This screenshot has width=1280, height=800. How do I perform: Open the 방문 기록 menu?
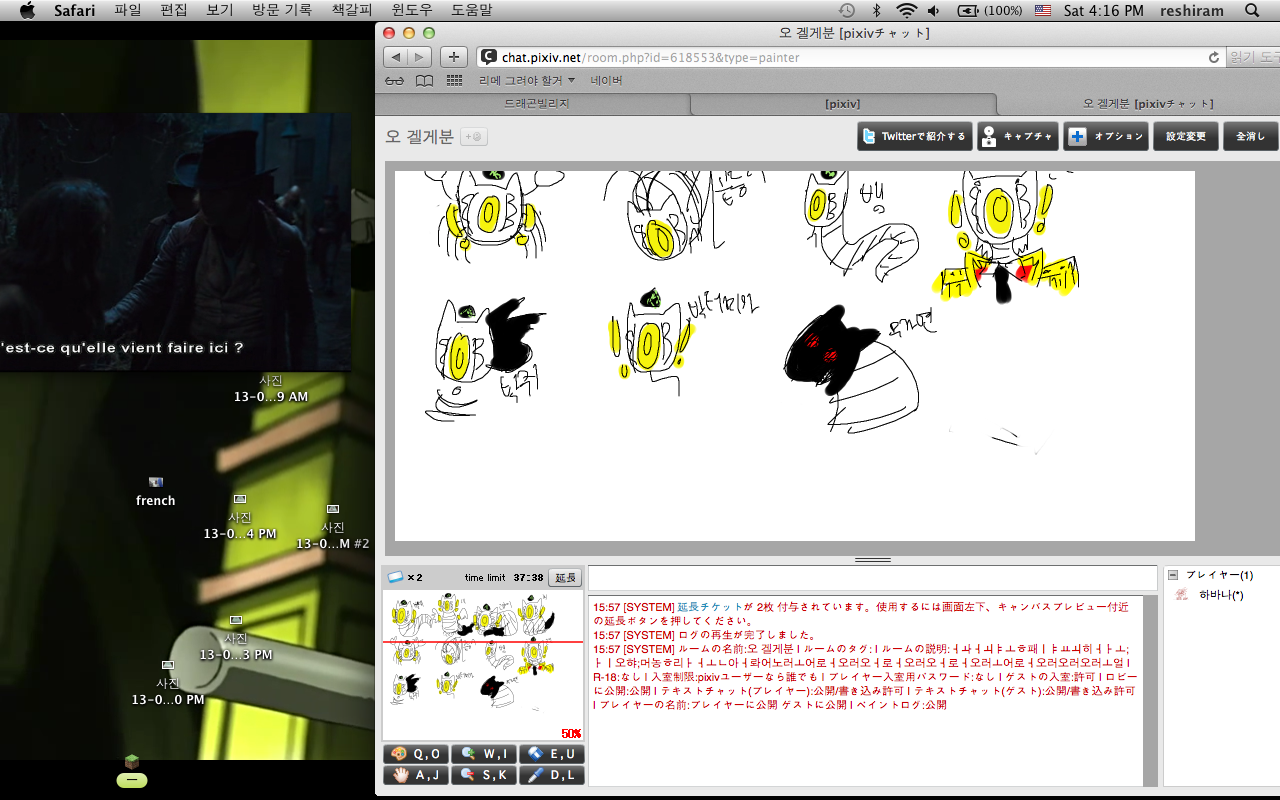coord(282,11)
